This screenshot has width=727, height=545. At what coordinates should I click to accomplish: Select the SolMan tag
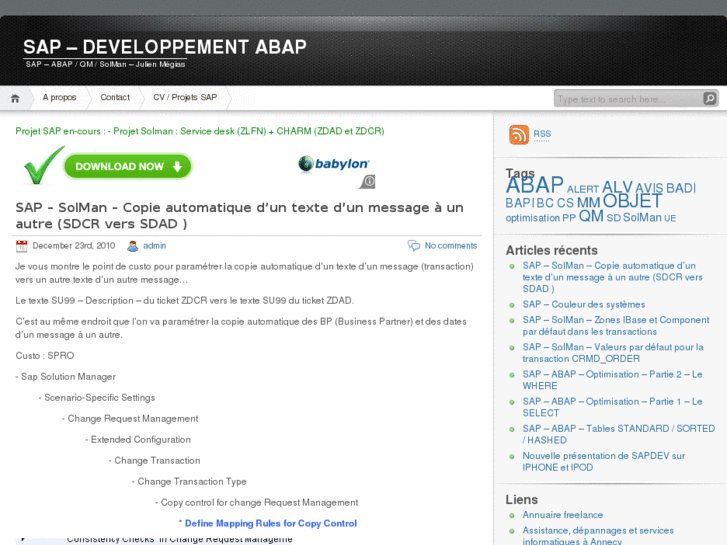coord(642,218)
